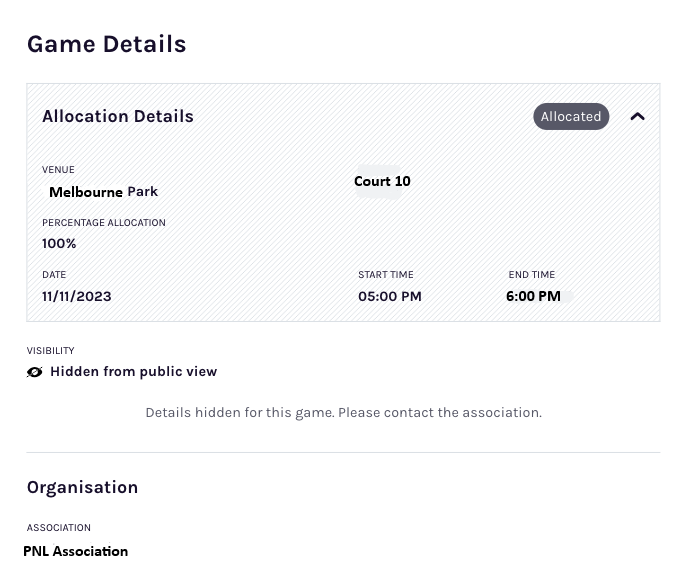Screen dimensions: 685x573
Task: Click the details hidden contact message
Action: pos(343,413)
